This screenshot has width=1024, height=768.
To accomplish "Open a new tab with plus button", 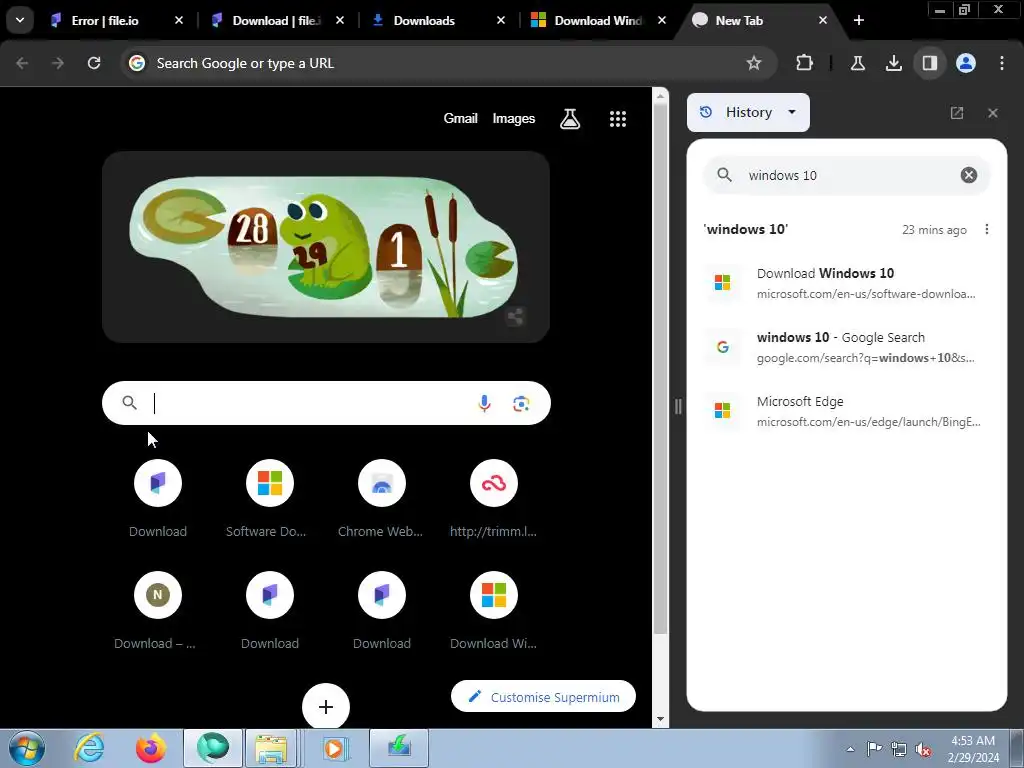I will point(859,20).
